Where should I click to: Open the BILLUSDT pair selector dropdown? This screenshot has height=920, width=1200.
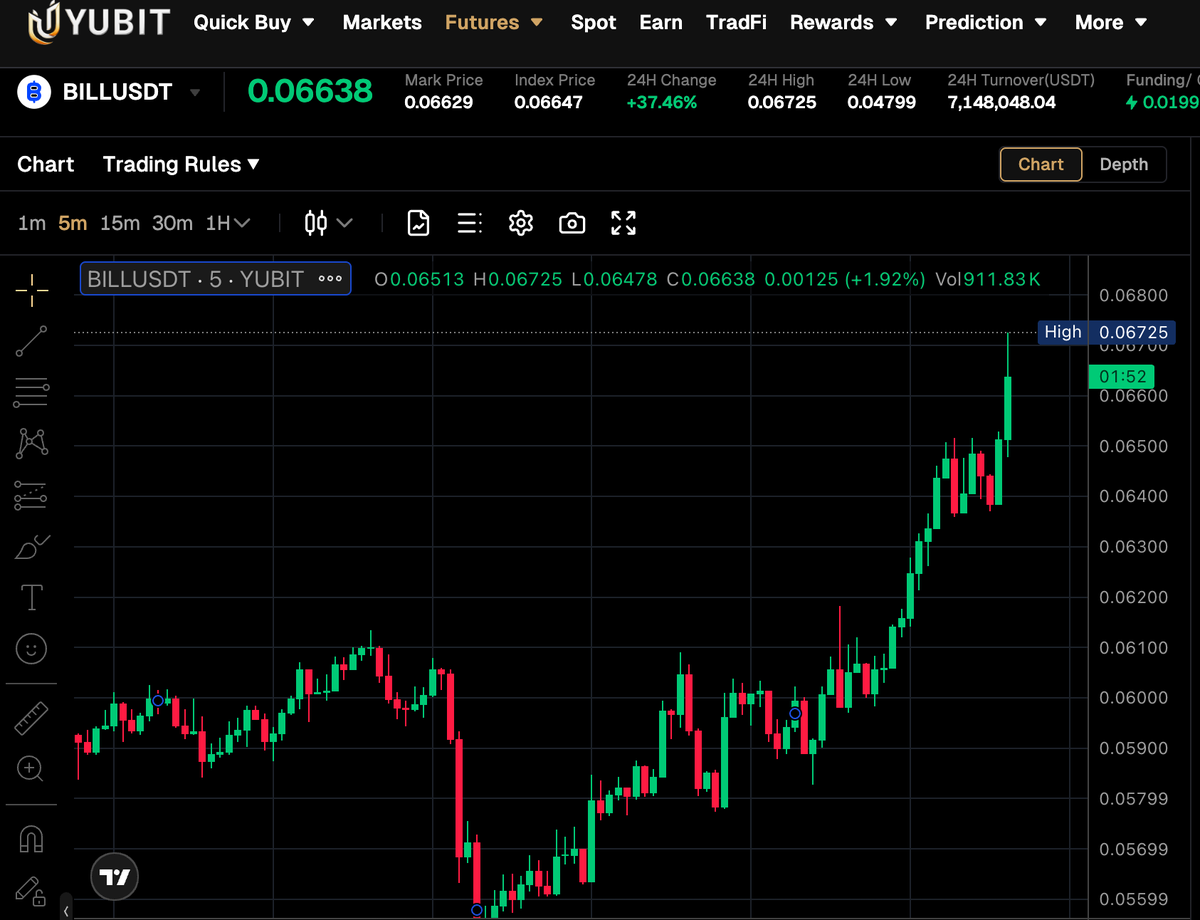pyautogui.click(x=194, y=93)
